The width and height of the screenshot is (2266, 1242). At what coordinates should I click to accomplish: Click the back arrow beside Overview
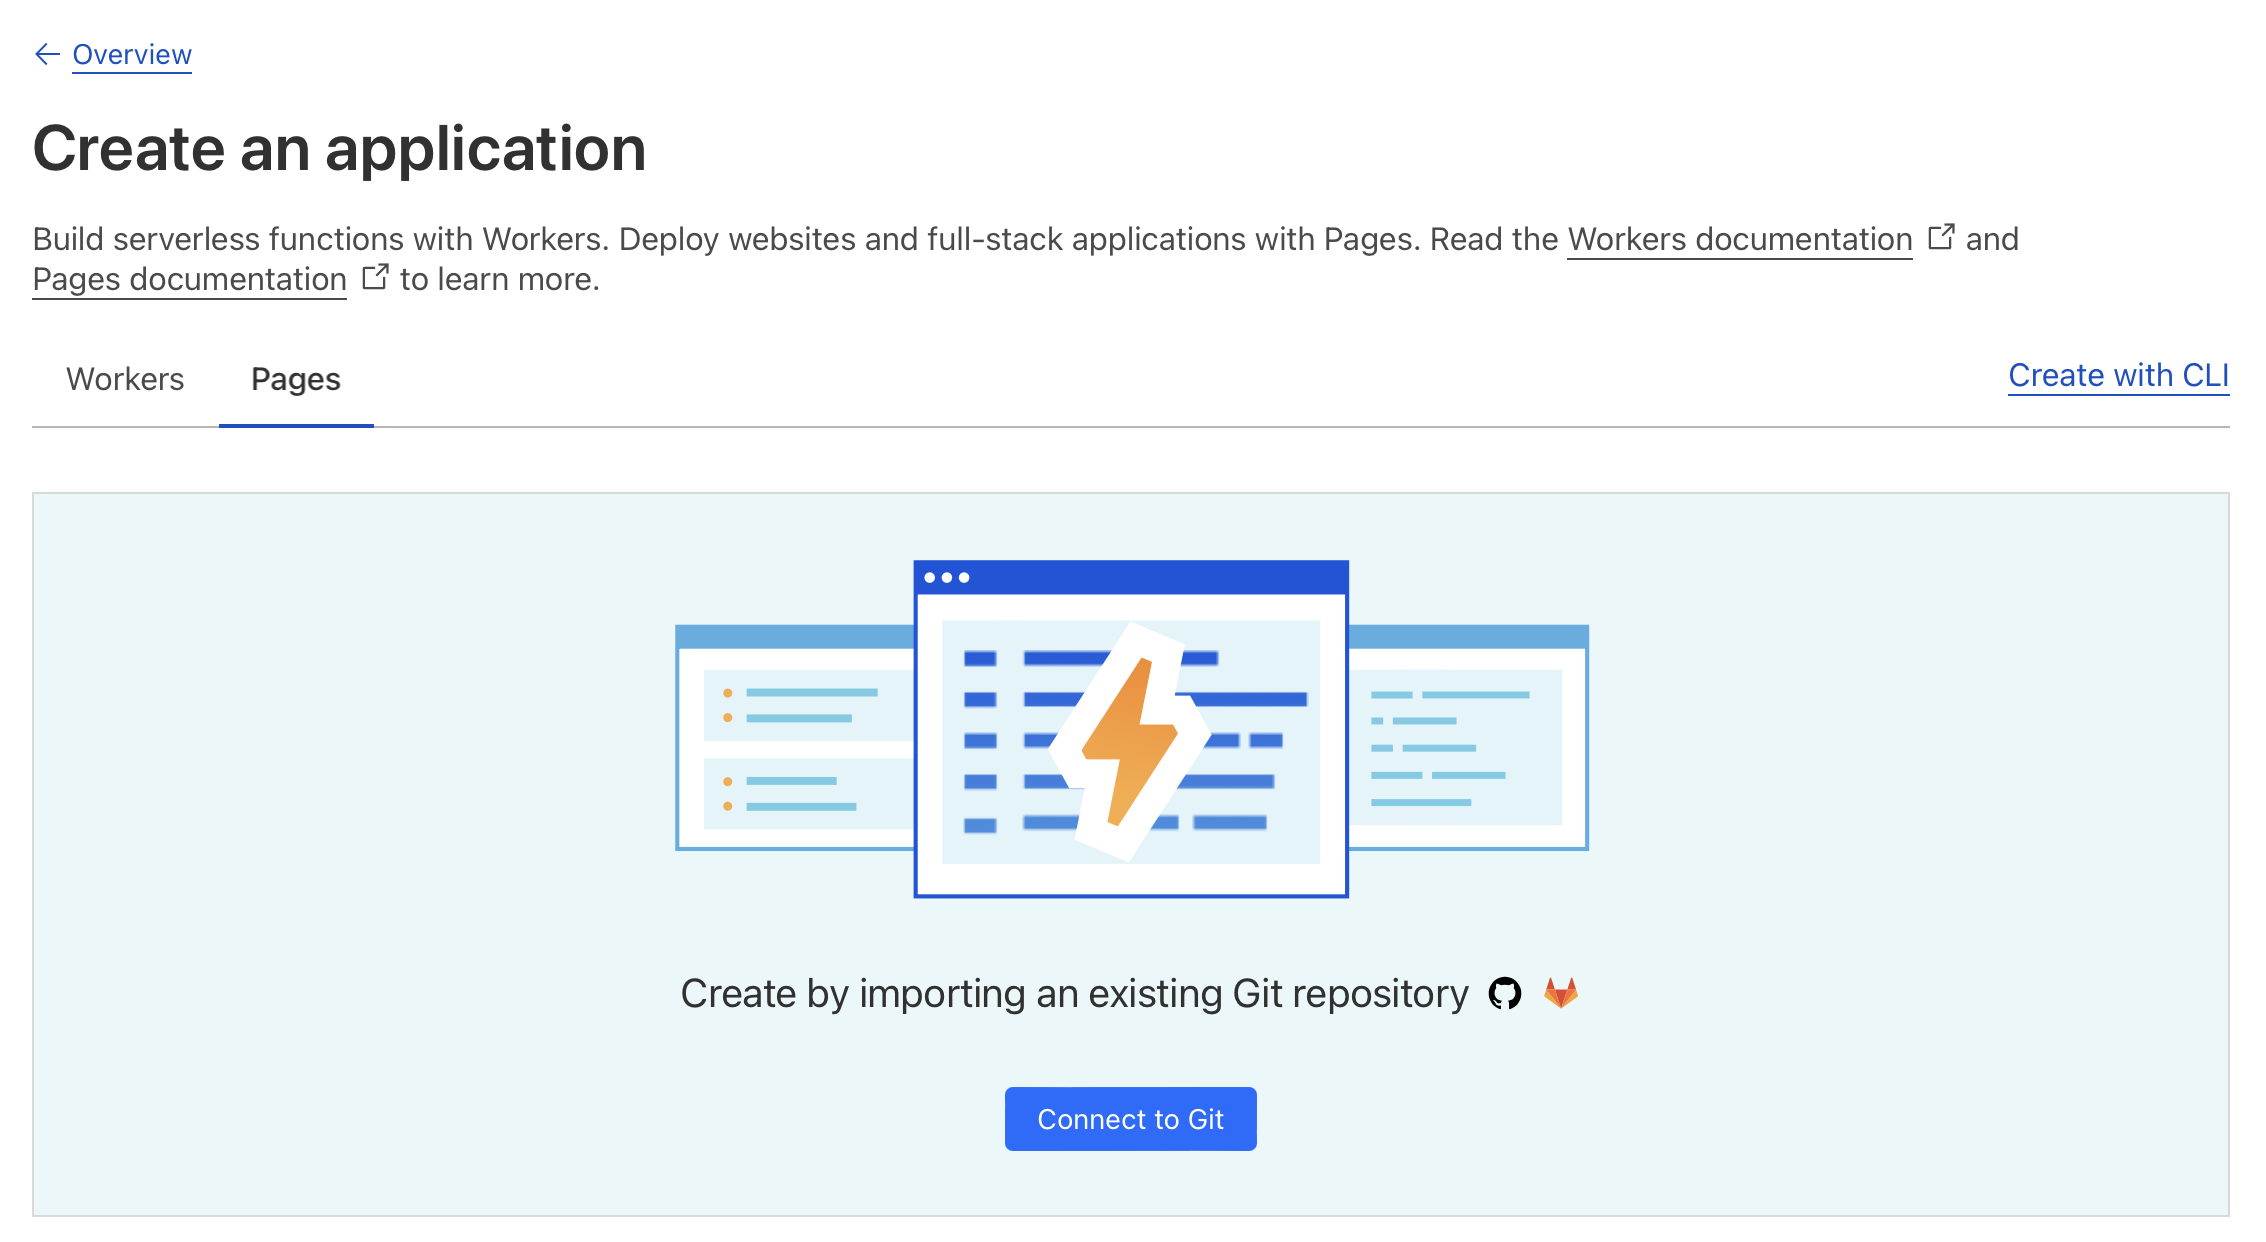47,54
